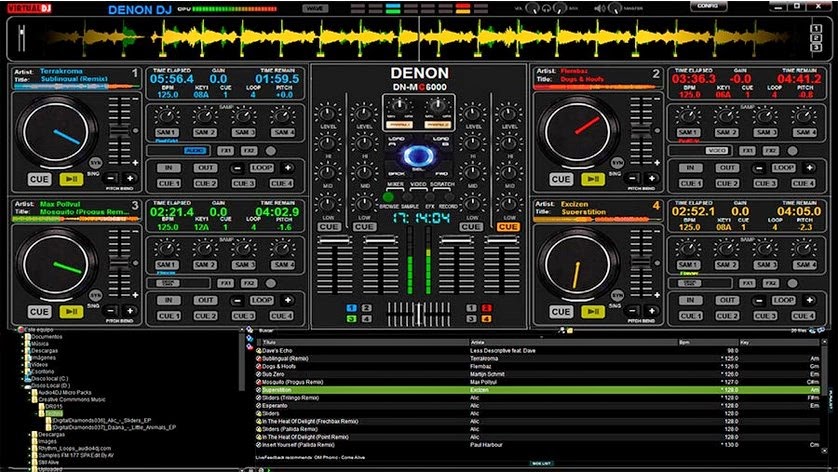Hit the CUE button on deck 1
This screenshot has width=838, height=472.
pos(40,179)
